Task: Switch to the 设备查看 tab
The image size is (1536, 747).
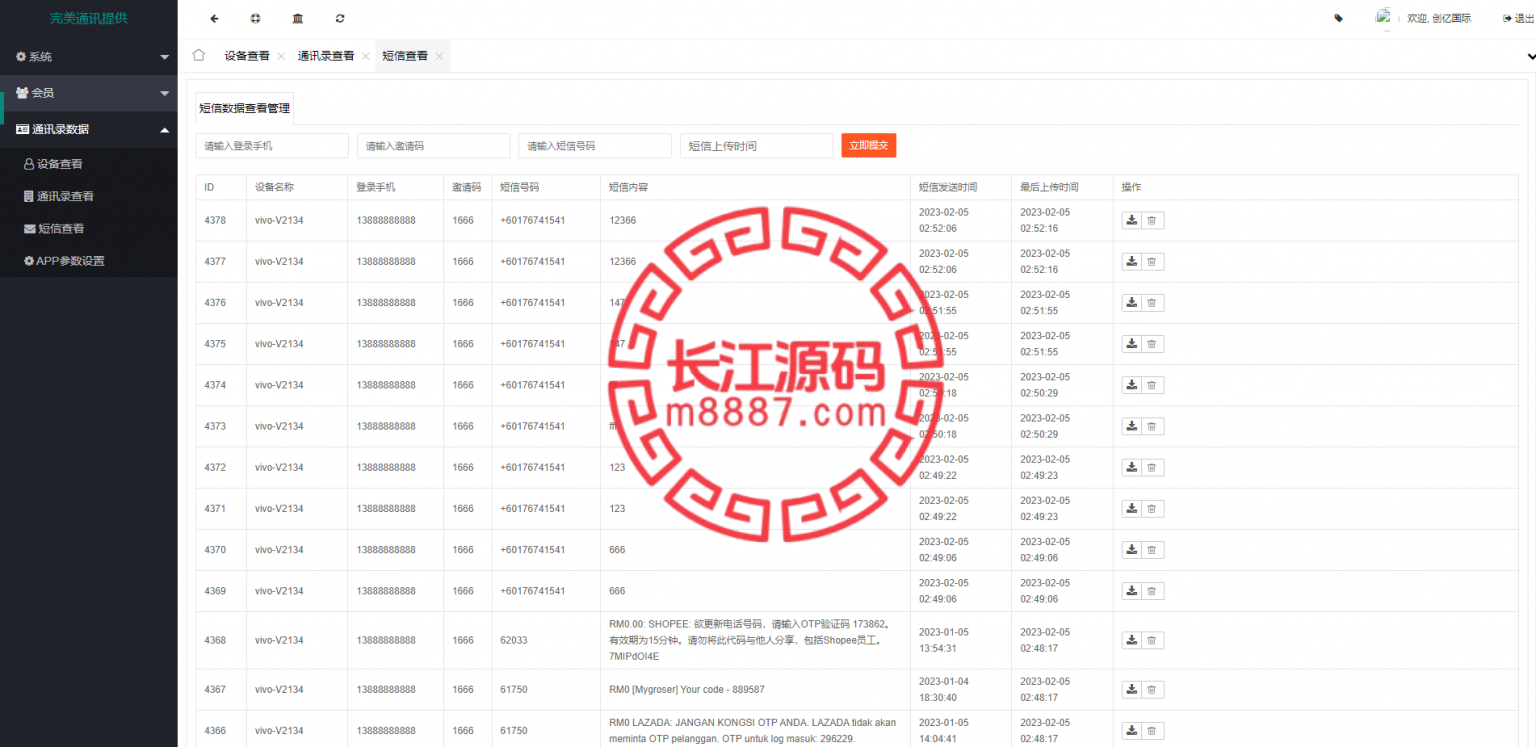Action: pyautogui.click(x=246, y=56)
